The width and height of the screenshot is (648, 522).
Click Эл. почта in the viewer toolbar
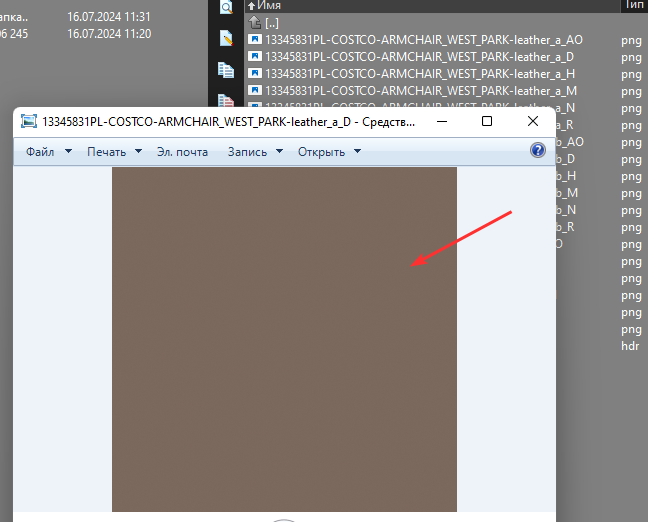[x=182, y=152]
